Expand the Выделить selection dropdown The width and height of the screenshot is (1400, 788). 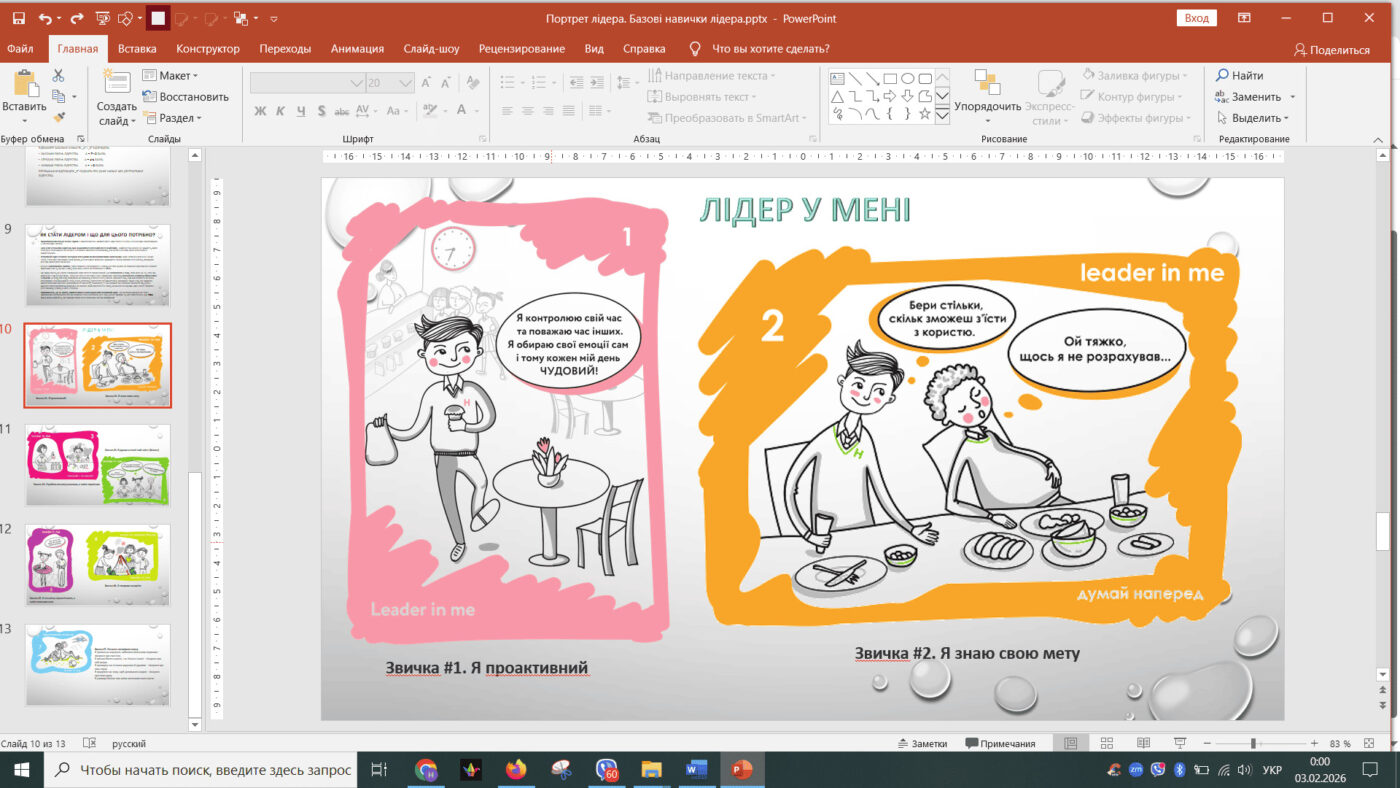(x=1256, y=118)
